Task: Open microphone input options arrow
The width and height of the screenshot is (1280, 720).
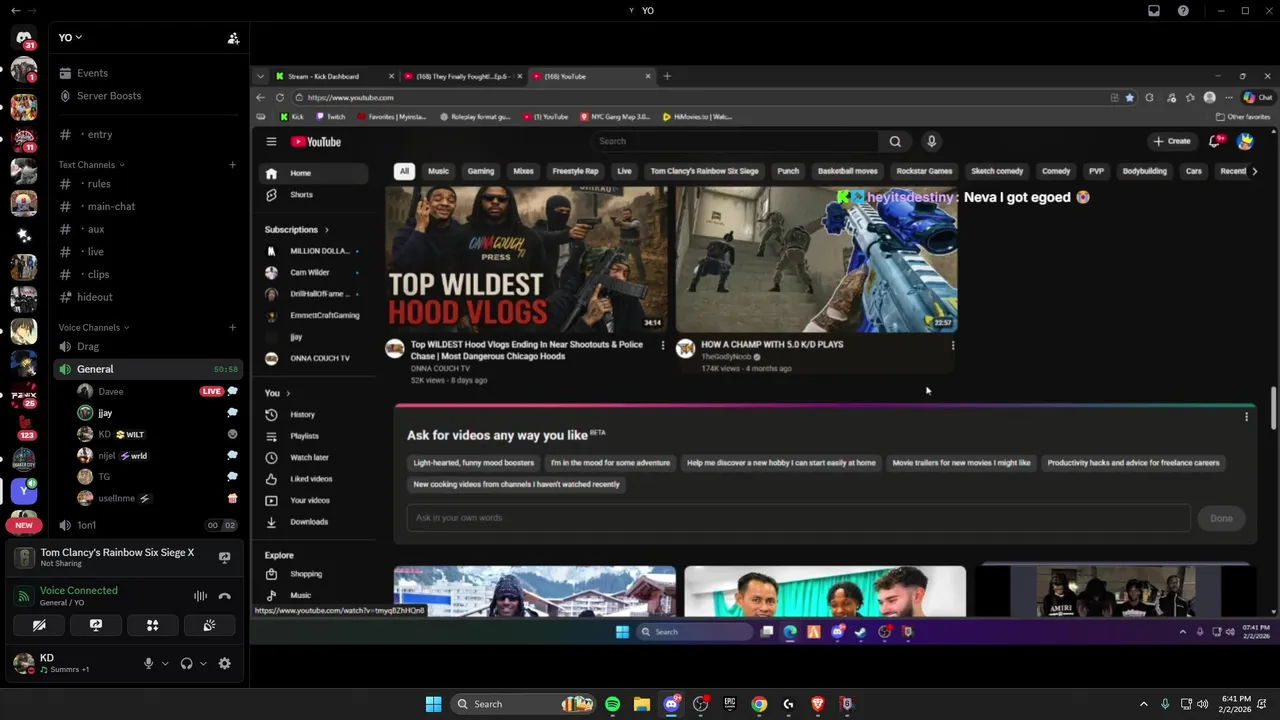Action: click(165, 663)
